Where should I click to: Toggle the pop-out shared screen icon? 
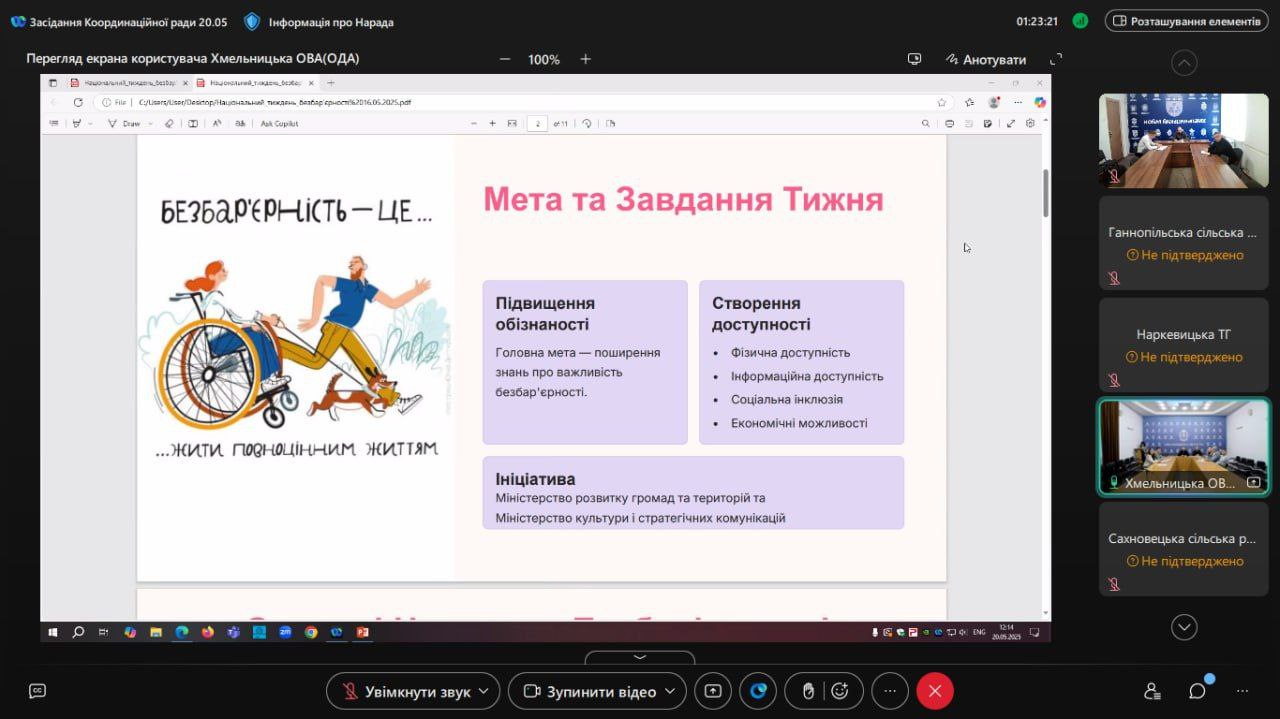click(x=914, y=59)
